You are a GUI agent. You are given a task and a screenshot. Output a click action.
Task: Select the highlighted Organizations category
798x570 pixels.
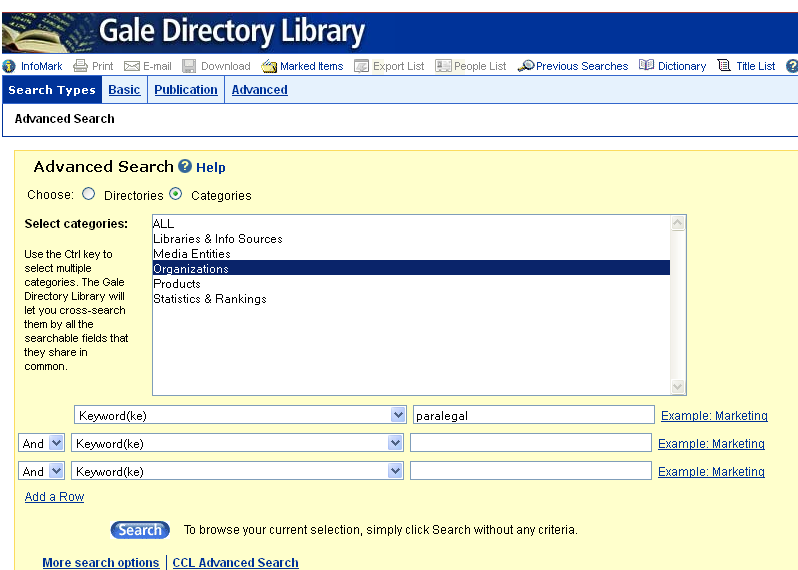point(411,268)
